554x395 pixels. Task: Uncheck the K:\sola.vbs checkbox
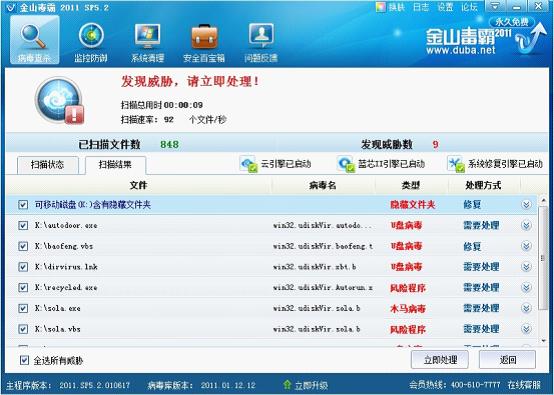[23, 329]
